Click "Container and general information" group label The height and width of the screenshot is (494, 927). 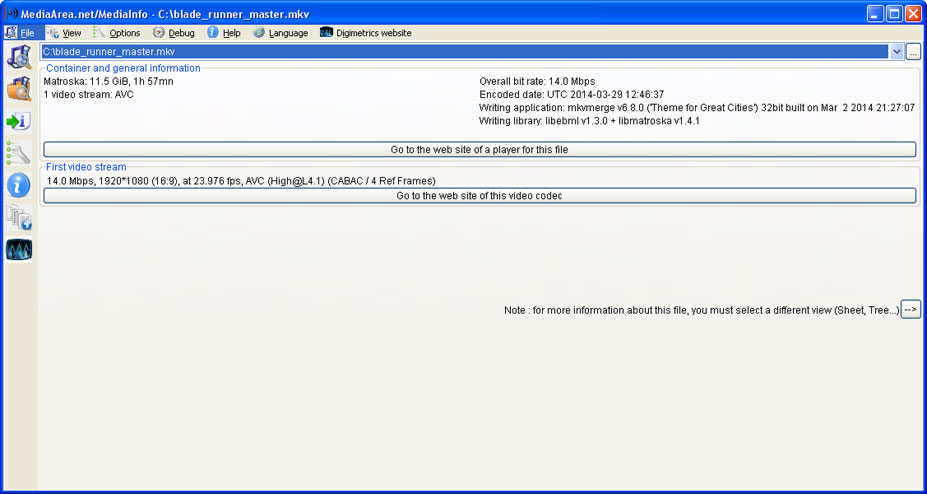point(124,69)
